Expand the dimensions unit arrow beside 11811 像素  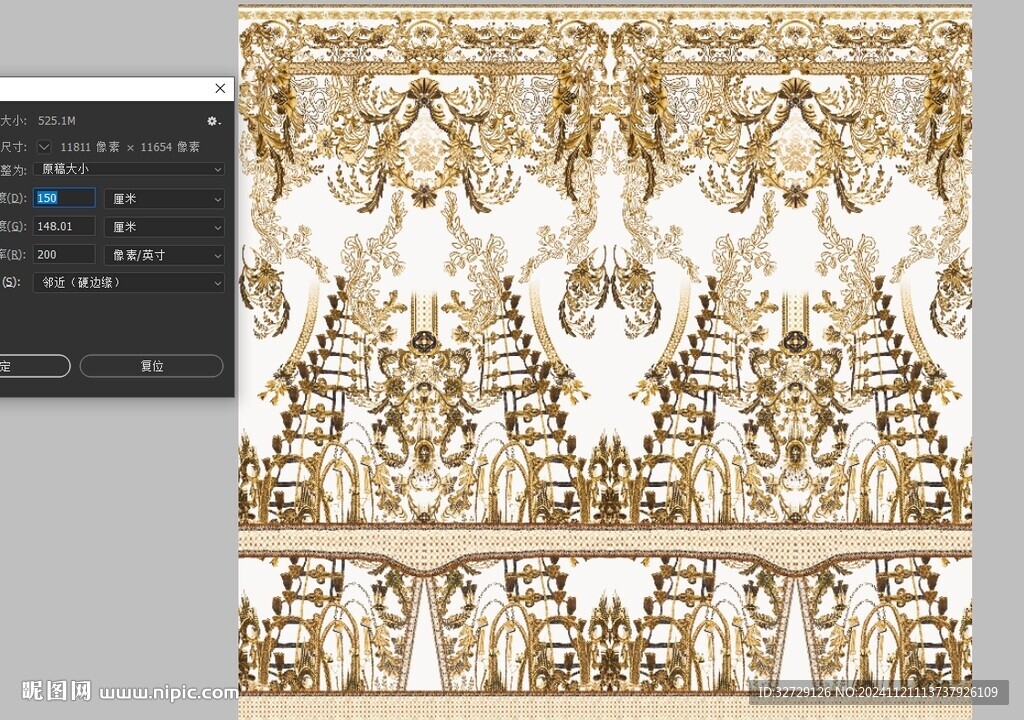[43, 147]
